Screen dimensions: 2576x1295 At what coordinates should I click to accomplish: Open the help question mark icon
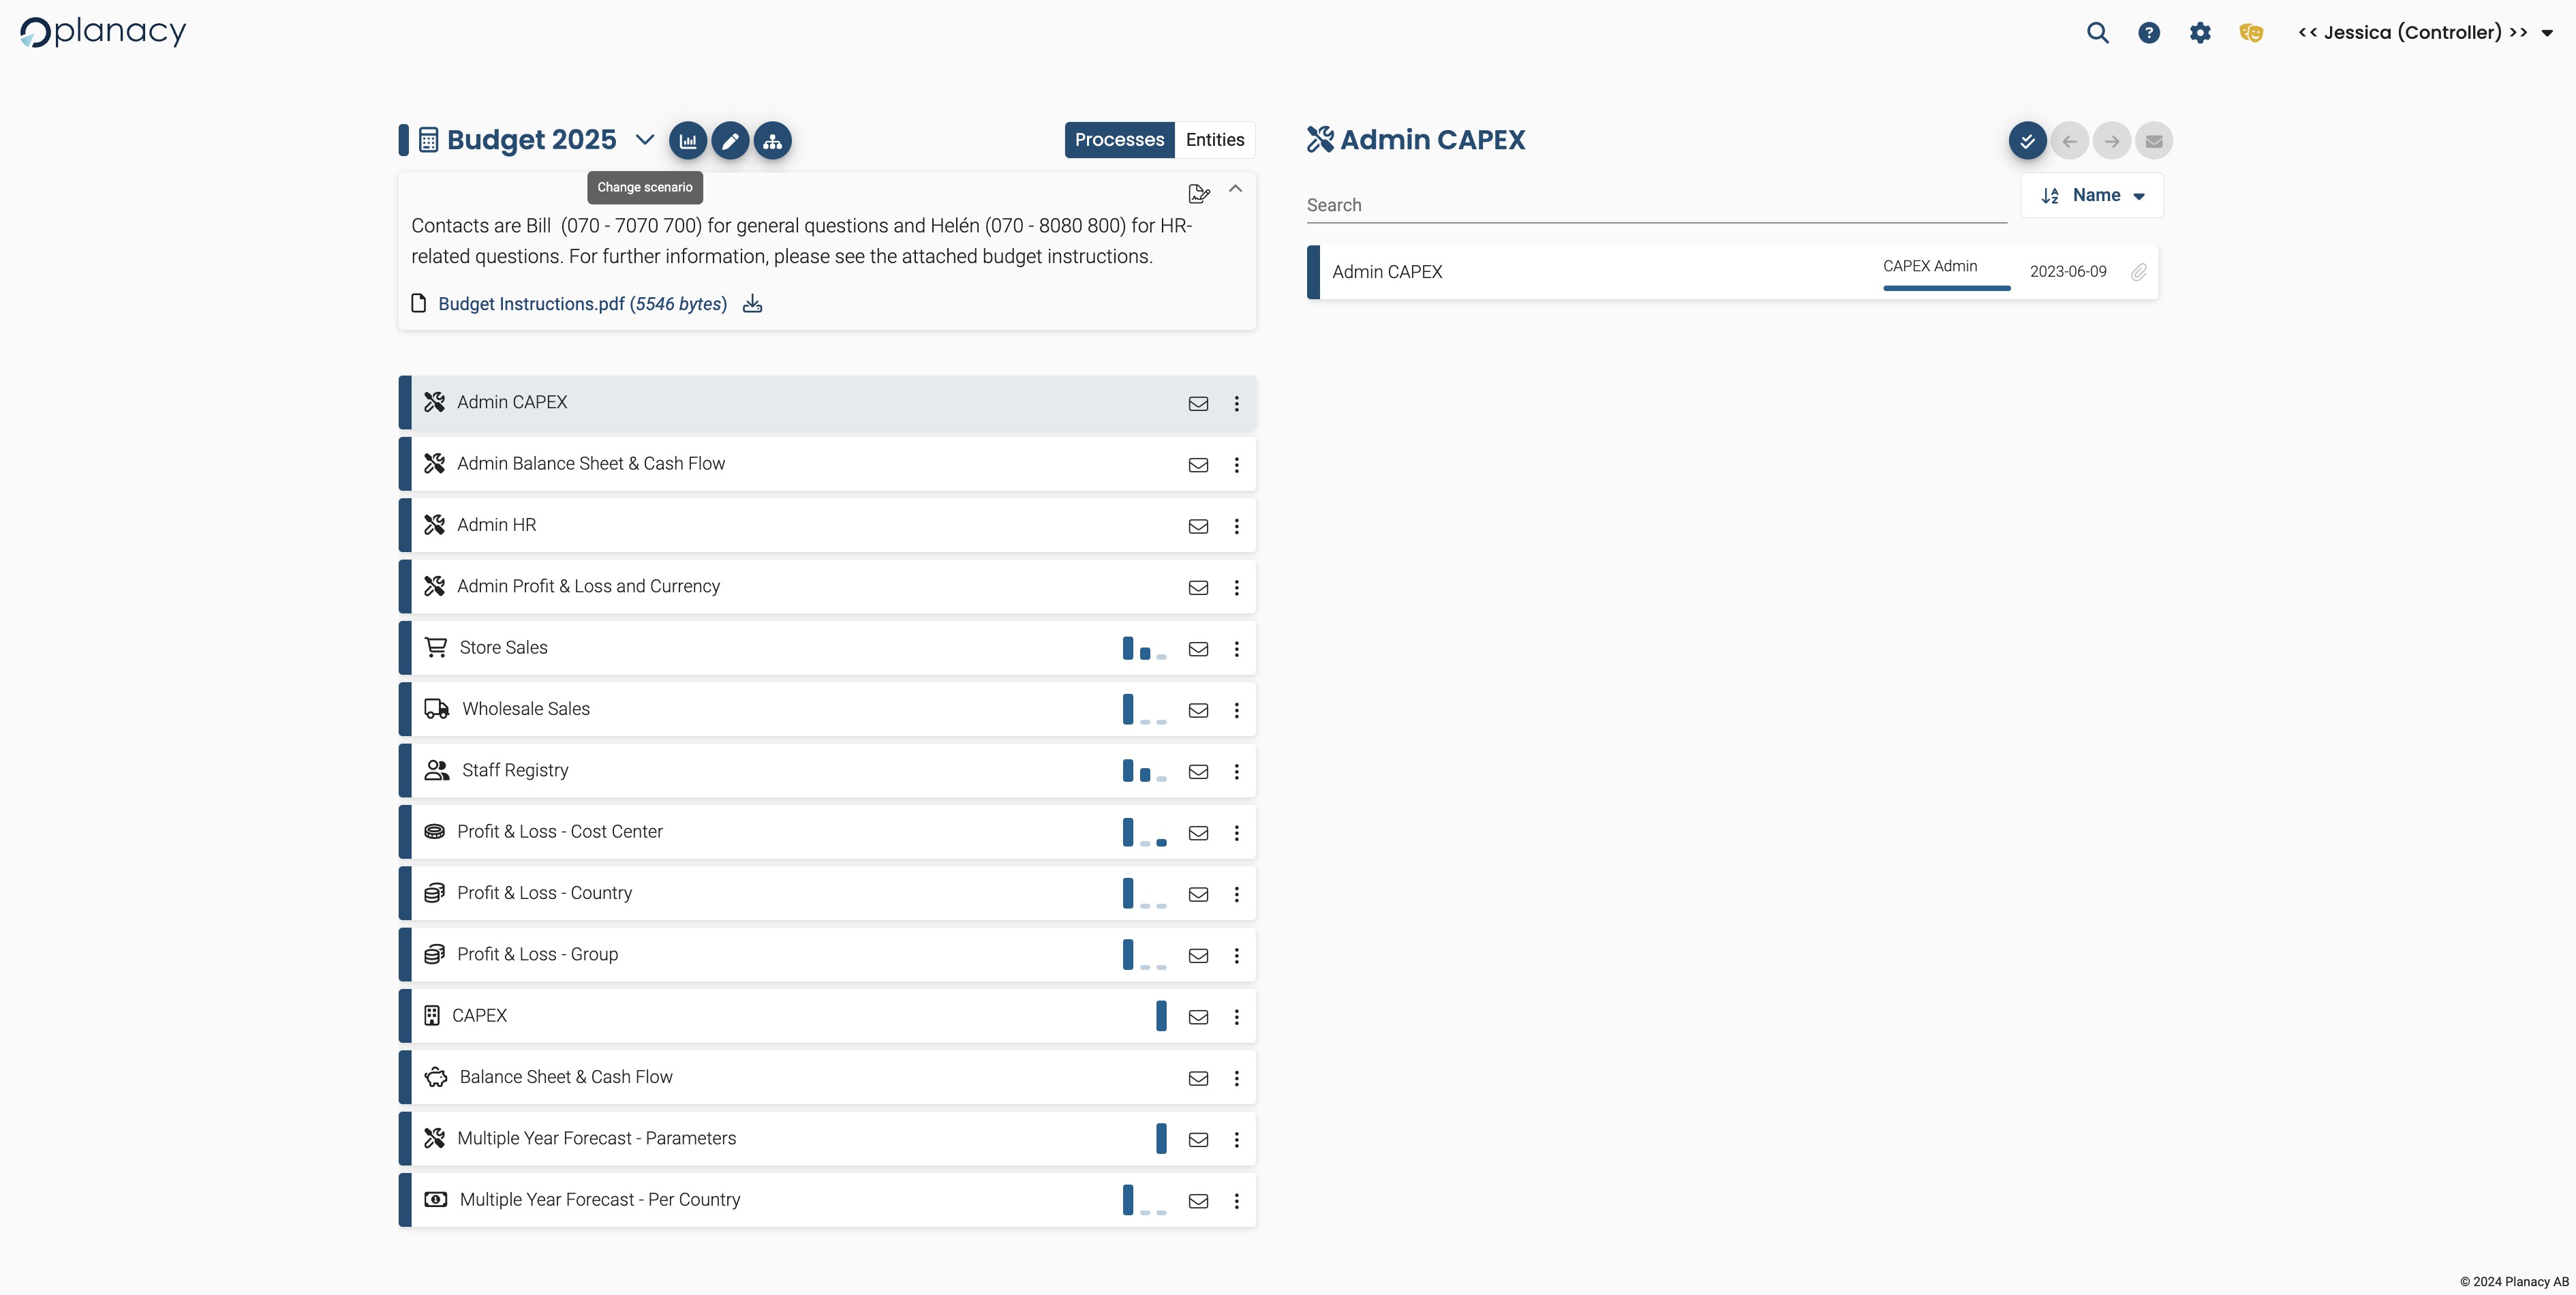tap(2148, 33)
